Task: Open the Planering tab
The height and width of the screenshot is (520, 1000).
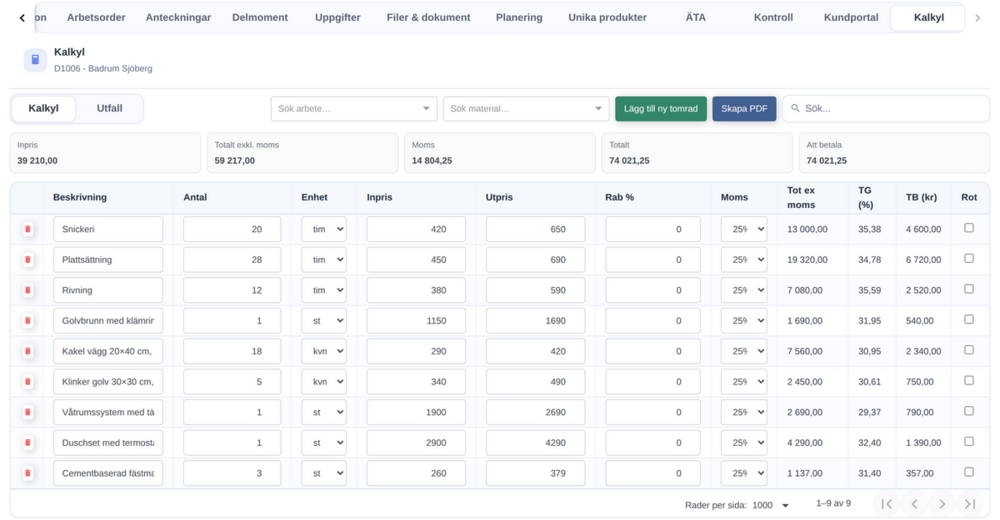Action: [519, 18]
